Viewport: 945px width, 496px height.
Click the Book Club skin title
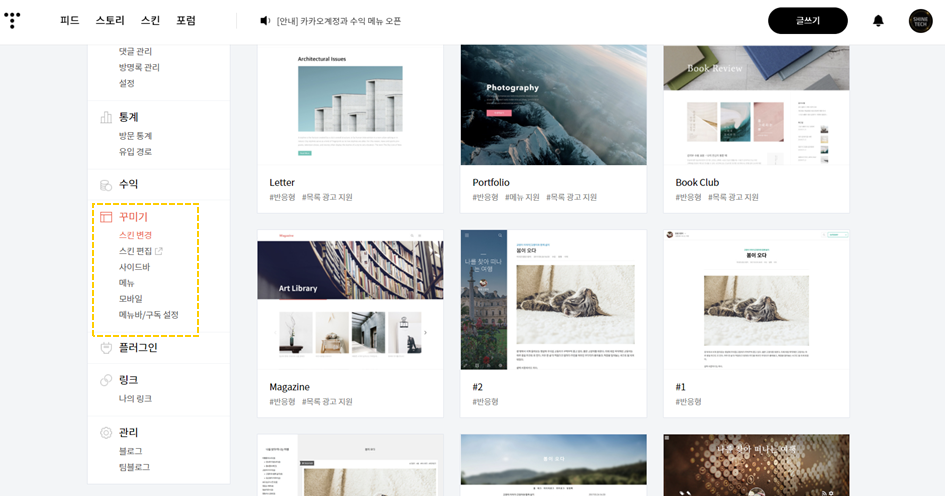click(x=697, y=182)
